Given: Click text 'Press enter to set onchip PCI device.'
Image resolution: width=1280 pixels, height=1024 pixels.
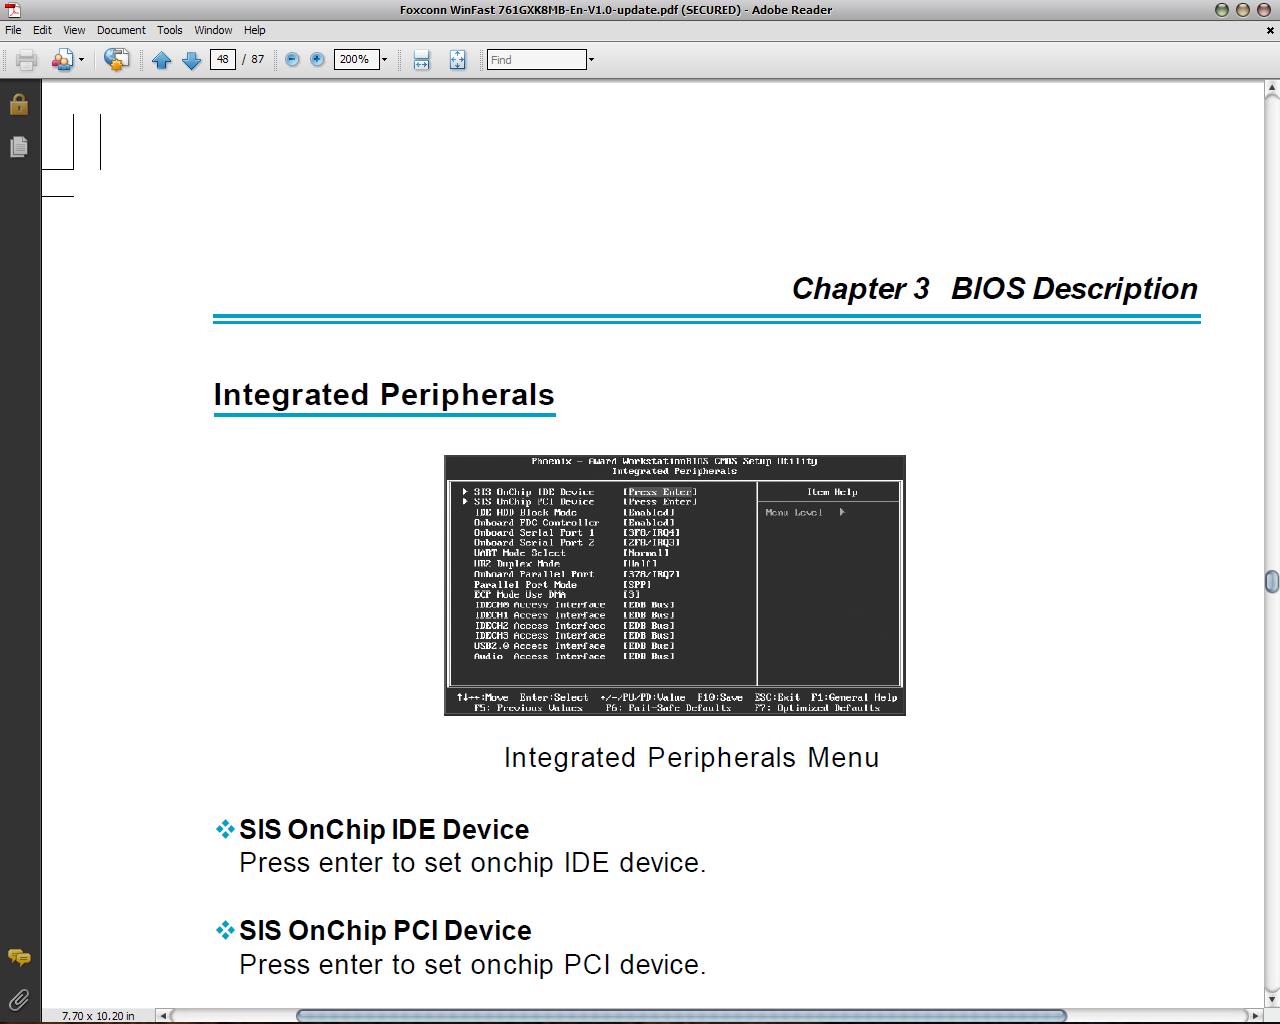Looking at the screenshot, I should pyautogui.click(x=473, y=965).
